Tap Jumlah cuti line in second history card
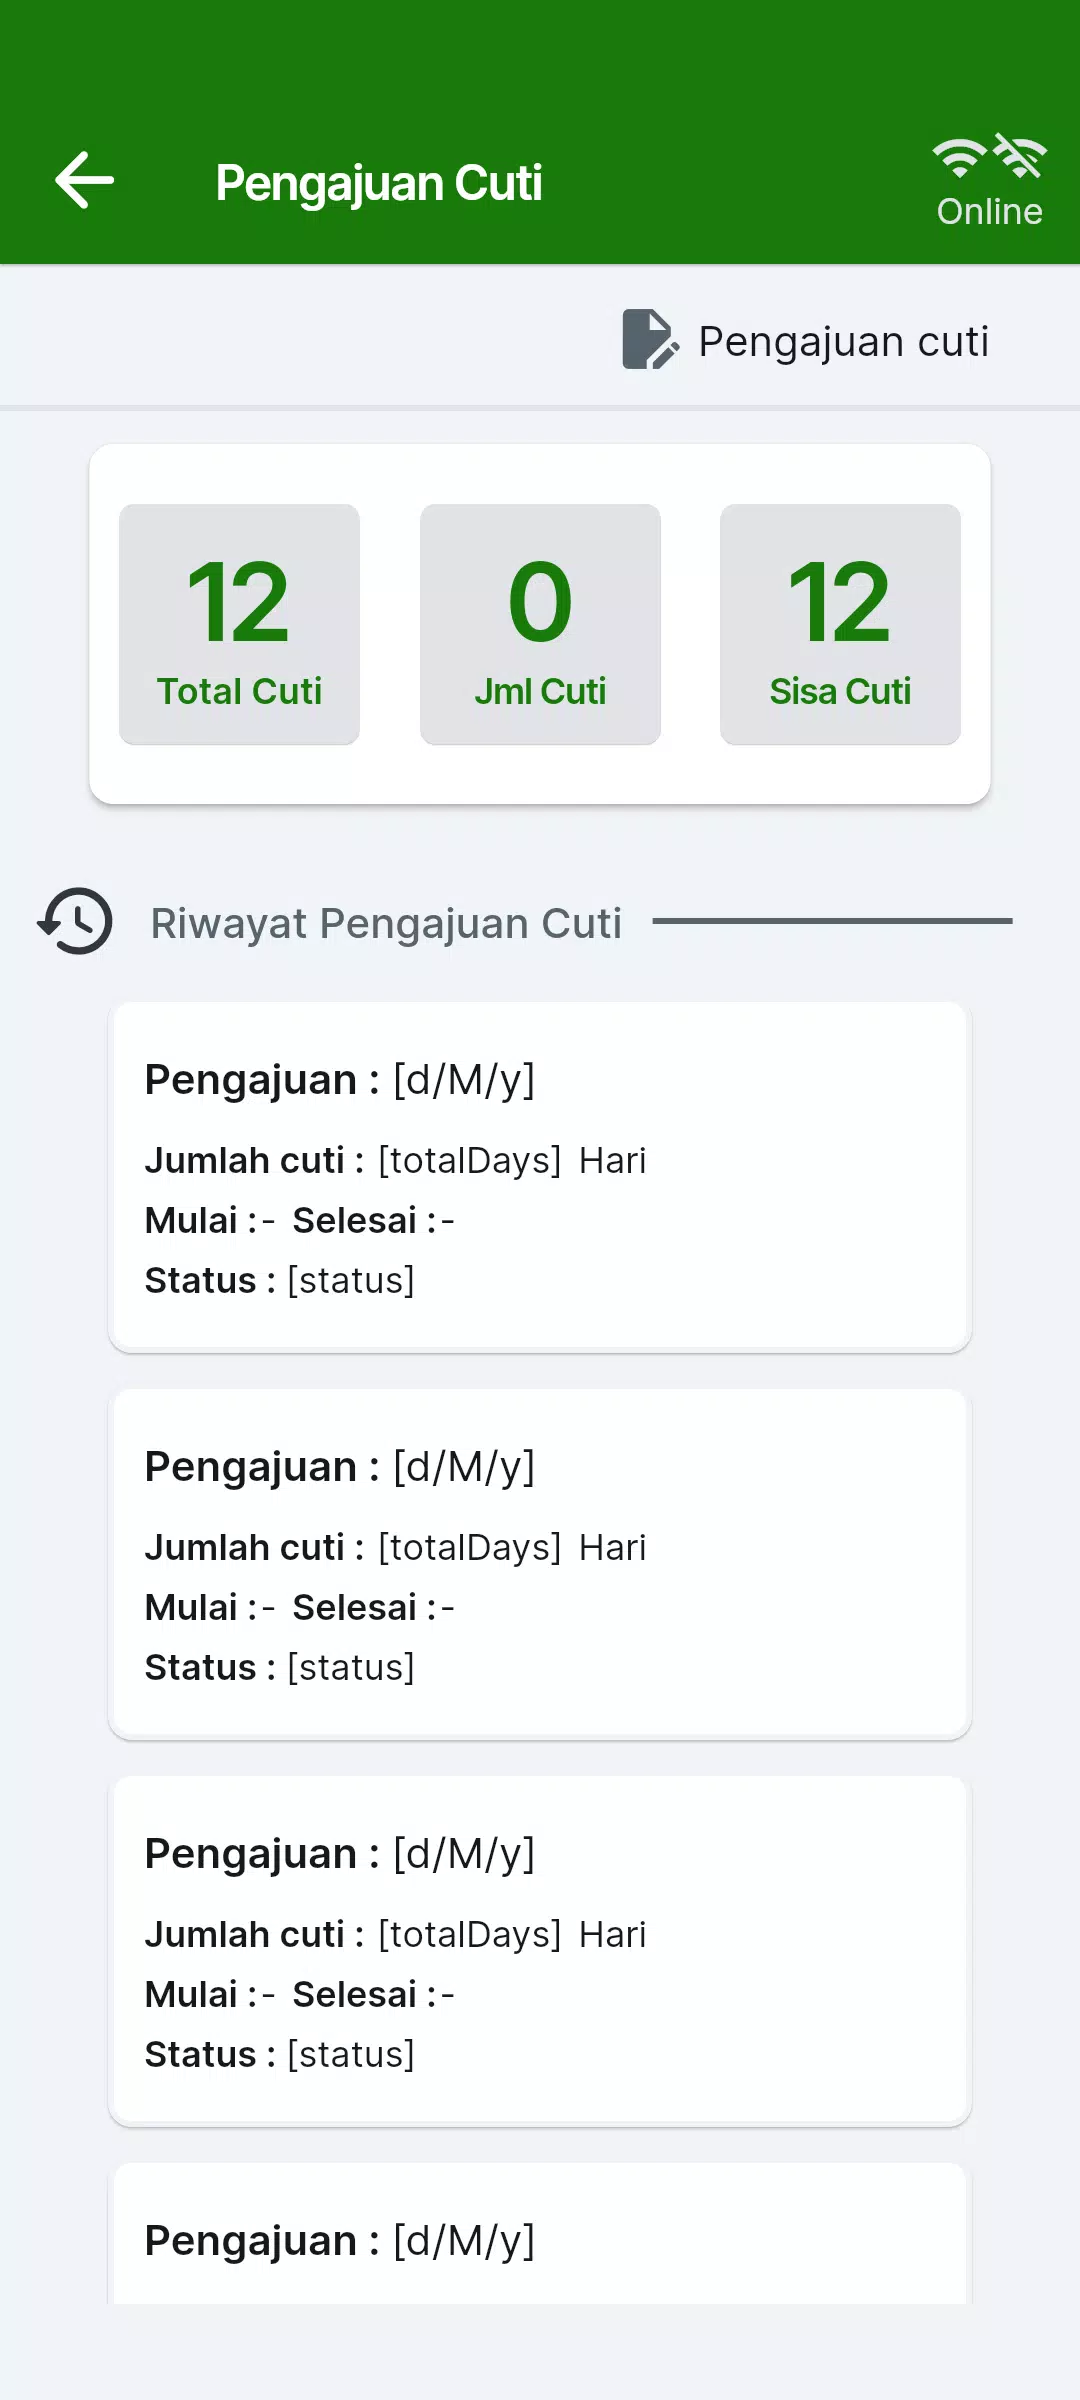The height and width of the screenshot is (2400, 1080). (x=395, y=1547)
